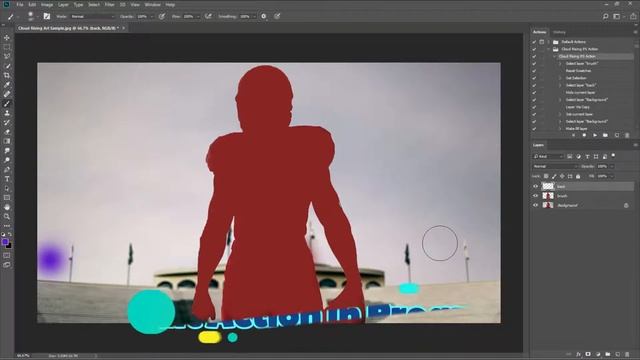Expand the Make fill layer step
Screen dimensions: 640x360
click(x=560, y=129)
